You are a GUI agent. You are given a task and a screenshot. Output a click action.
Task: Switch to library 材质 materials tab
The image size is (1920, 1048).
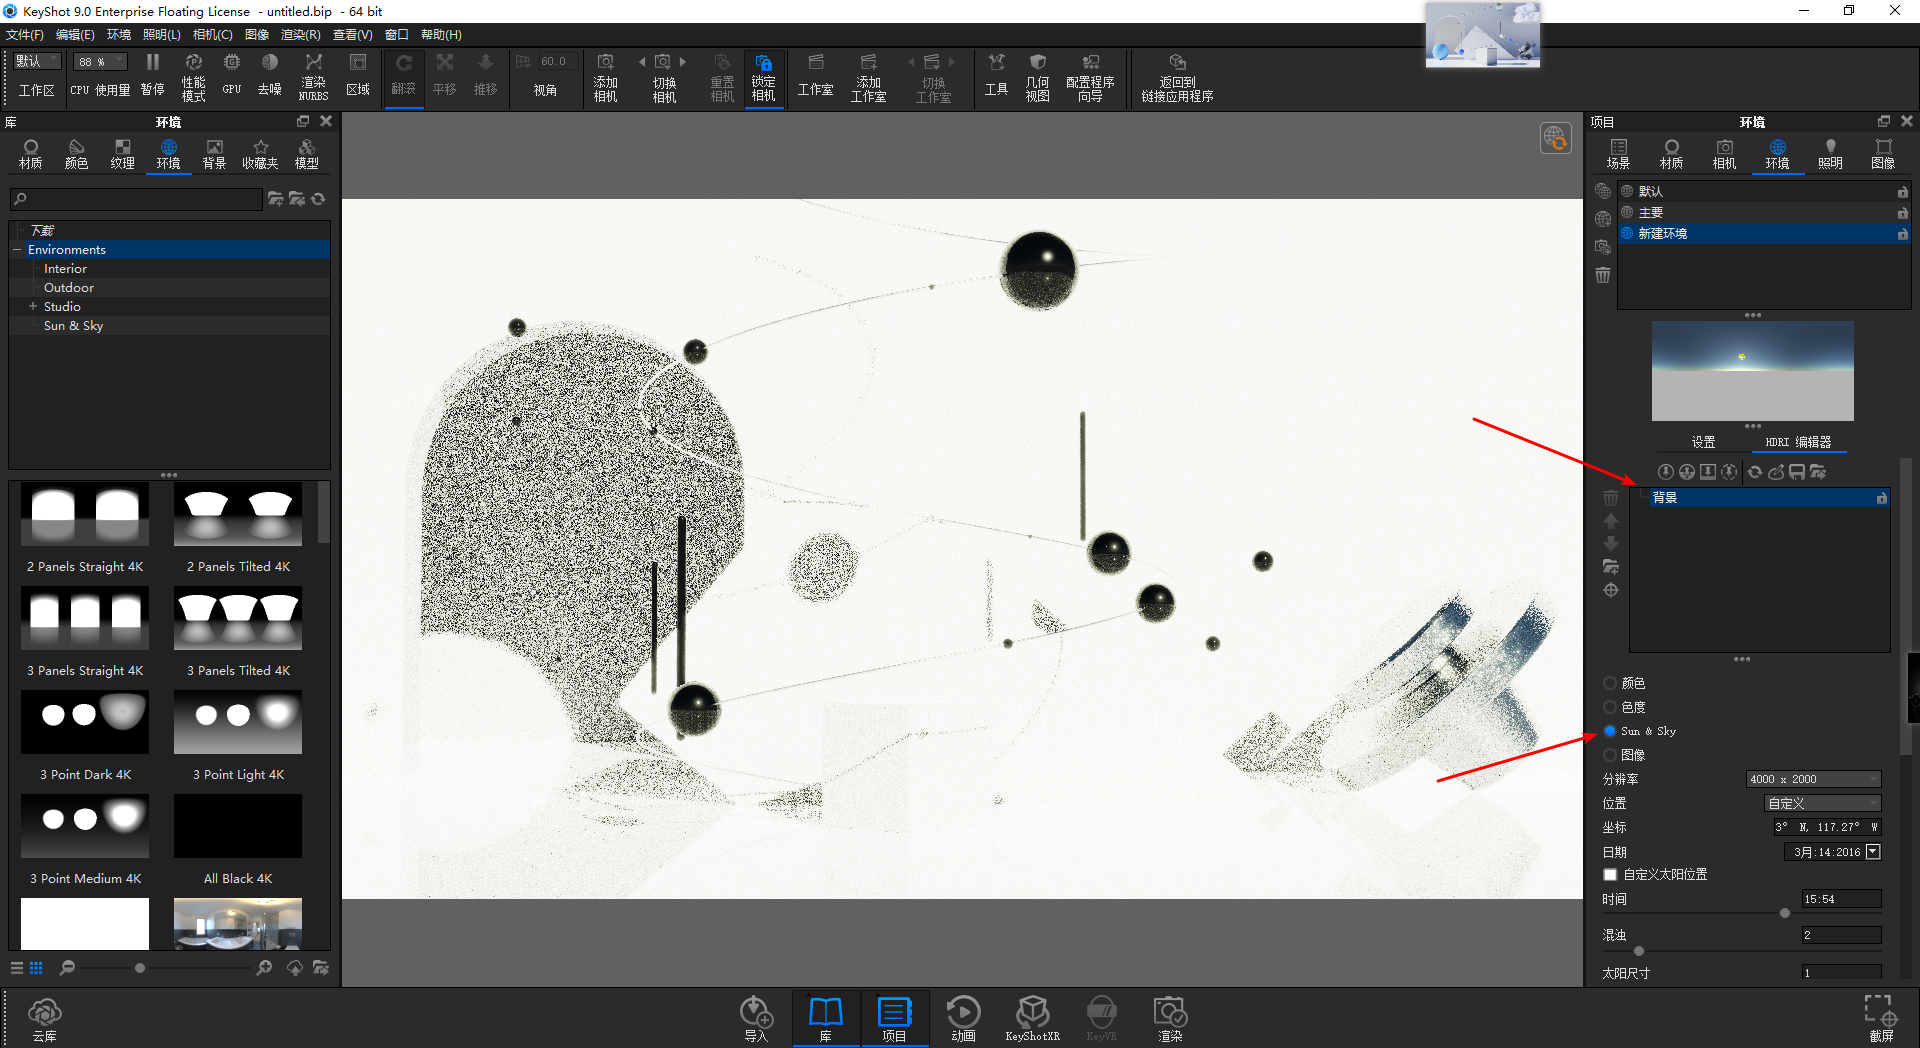[31, 155]
